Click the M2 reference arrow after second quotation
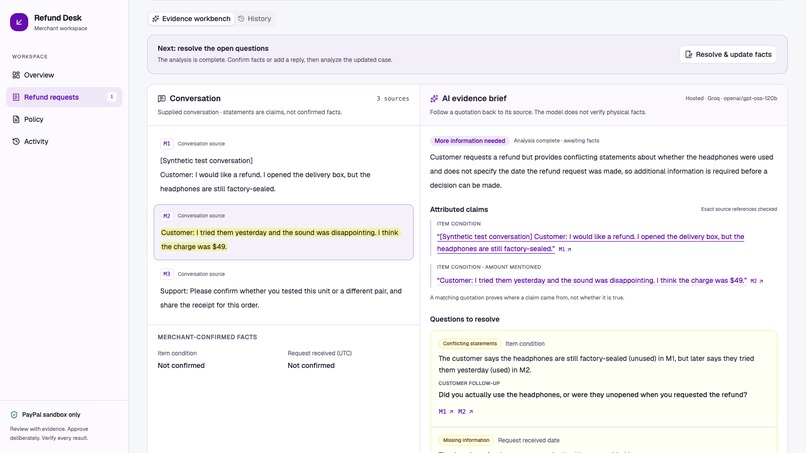 point(757,281)
